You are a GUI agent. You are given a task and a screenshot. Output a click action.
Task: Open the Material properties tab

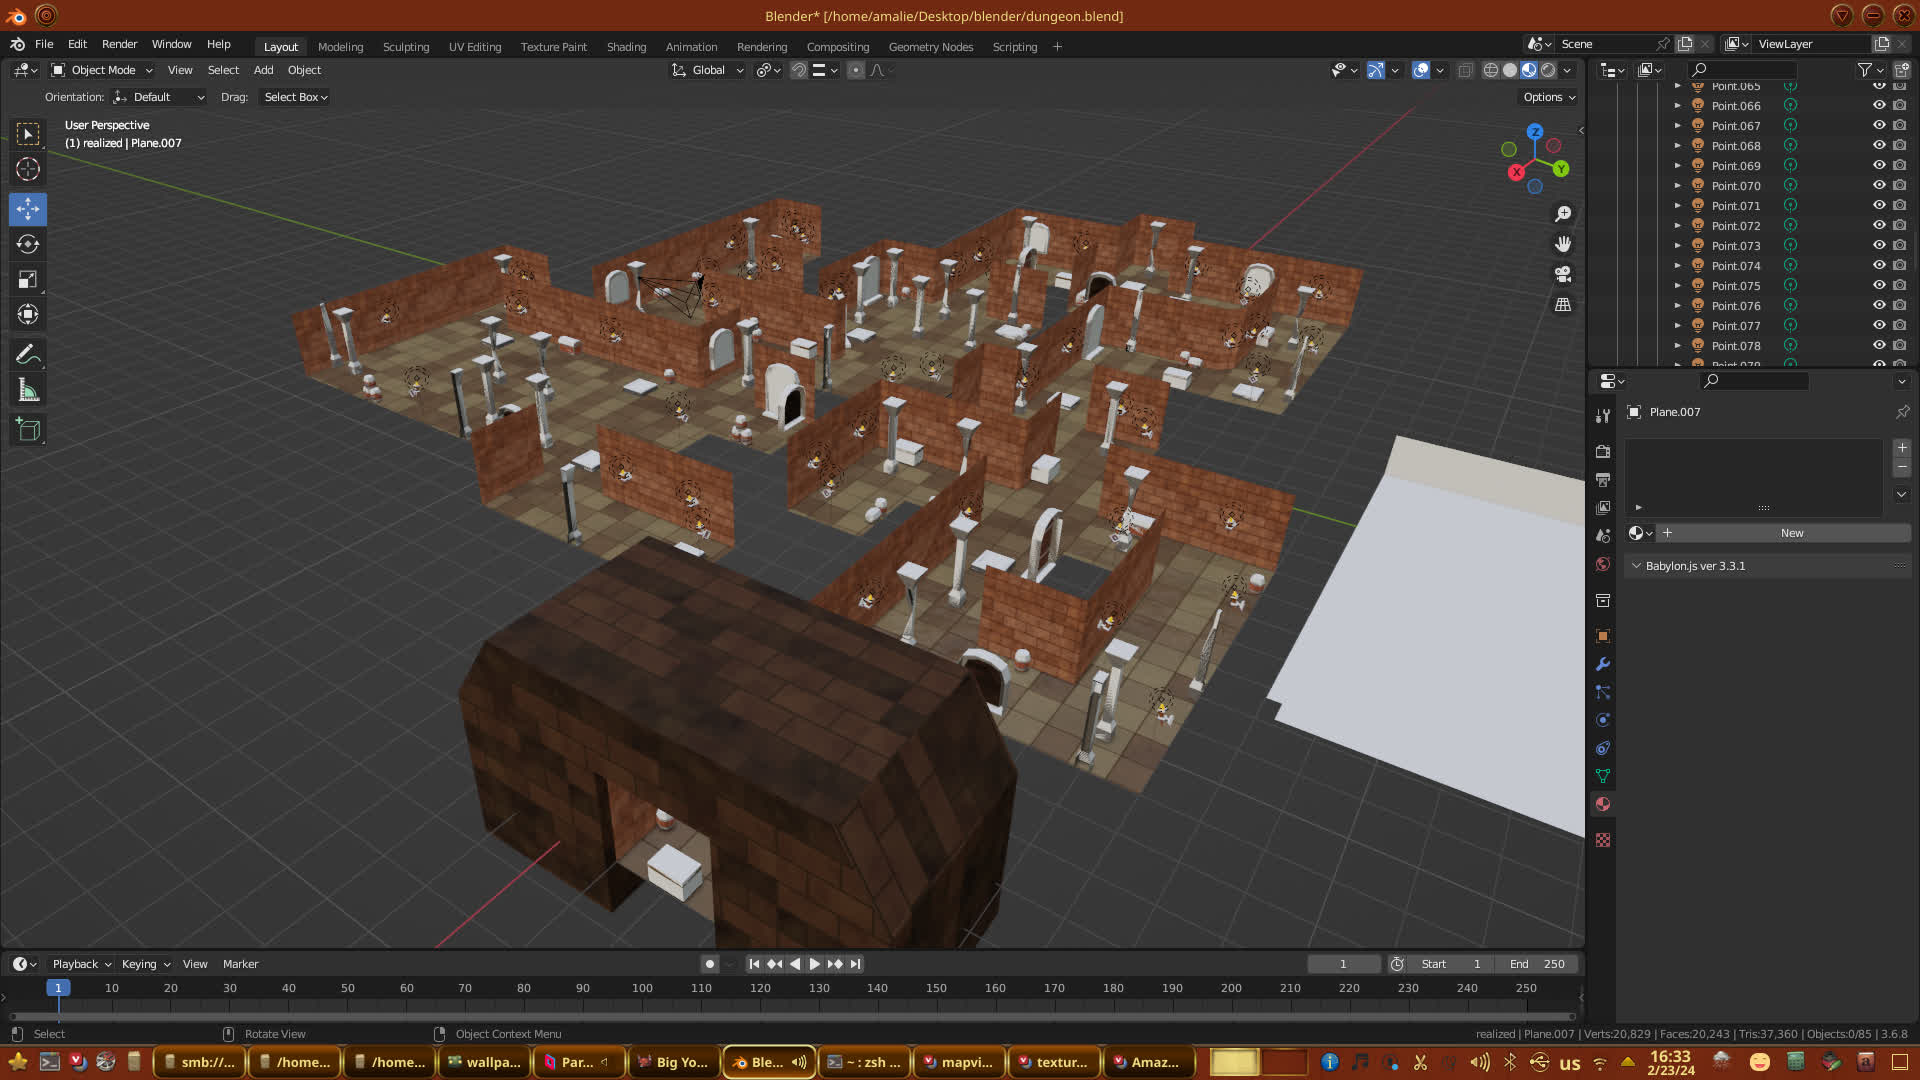tap(1603, 804)
